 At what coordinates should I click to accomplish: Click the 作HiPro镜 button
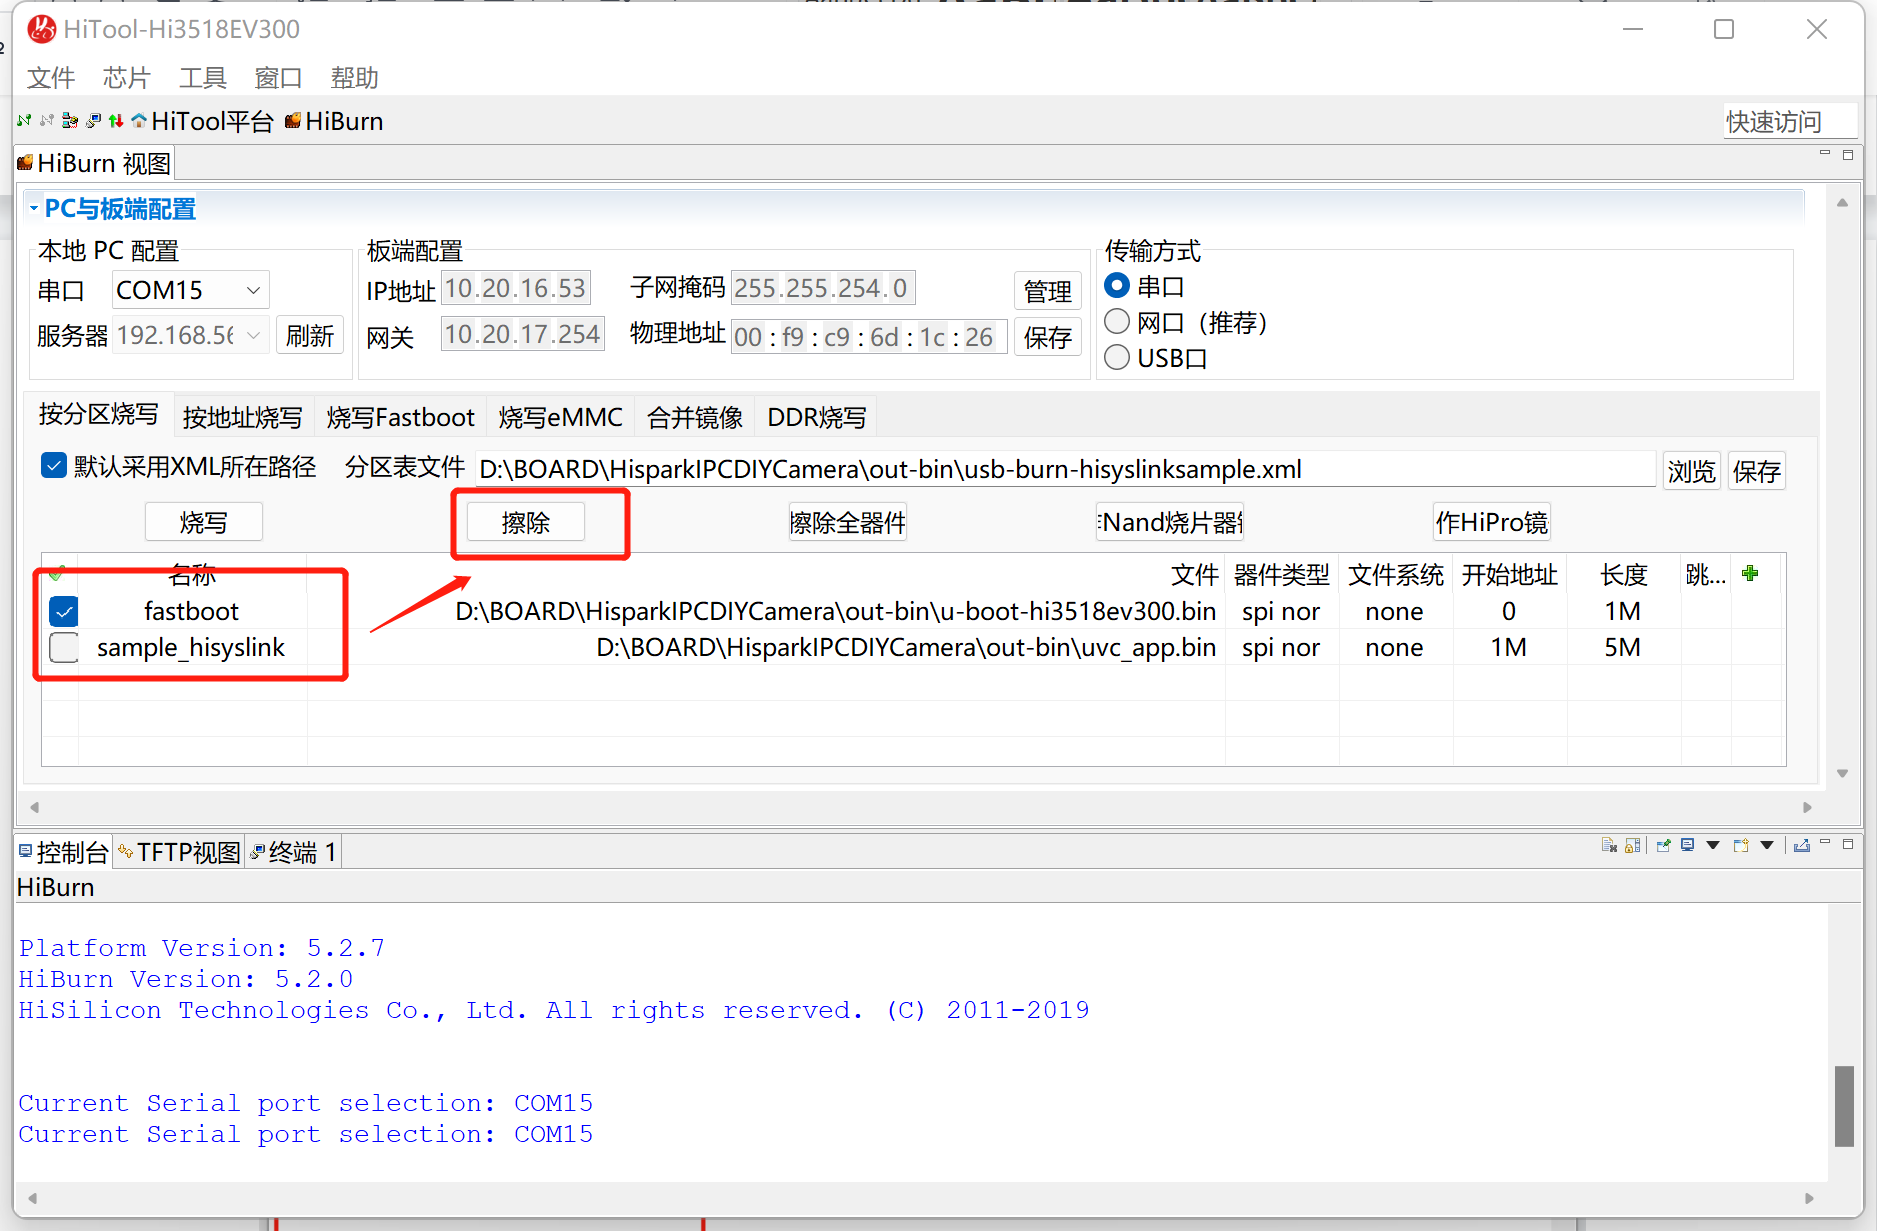pyautogui.click(x=1492, y=522)
